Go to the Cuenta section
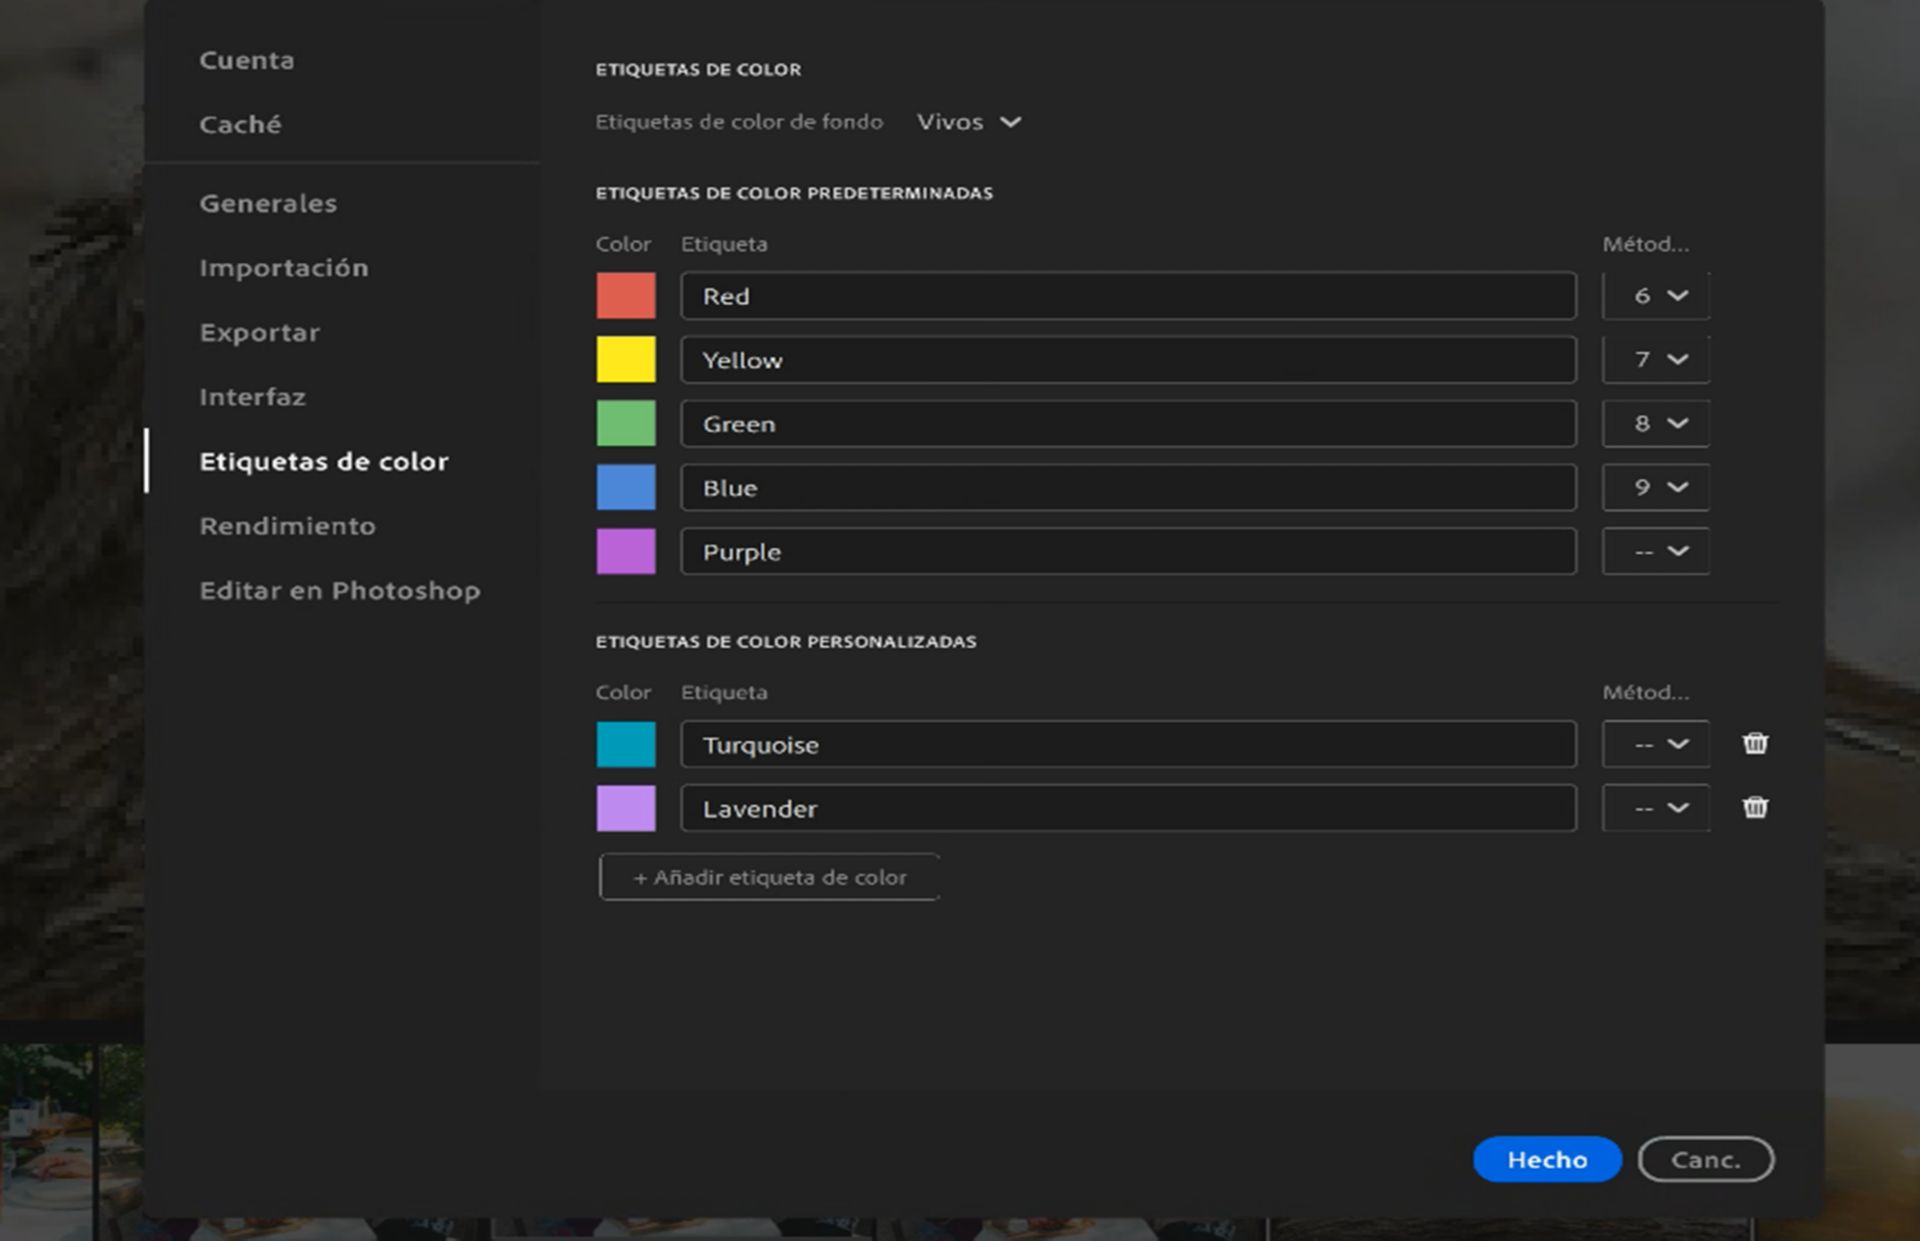Viewport: 1920px width, 1241px height. pyautogui.click(x=247, y=60)
